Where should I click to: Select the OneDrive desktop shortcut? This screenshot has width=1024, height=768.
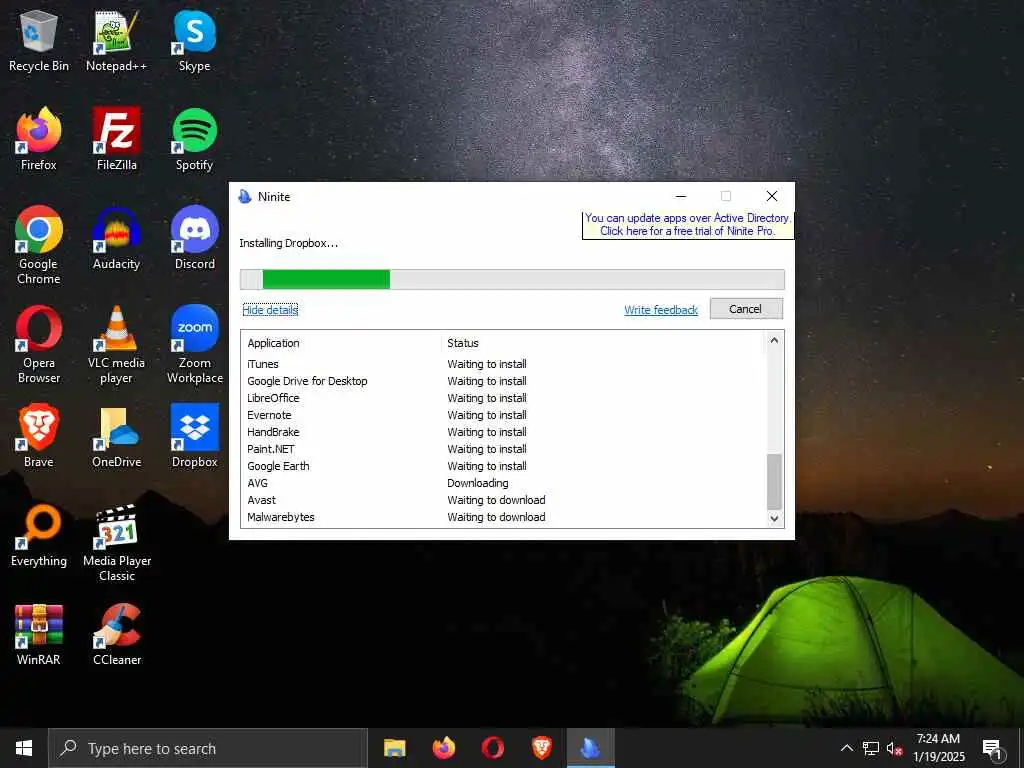(x=116, y=436)
